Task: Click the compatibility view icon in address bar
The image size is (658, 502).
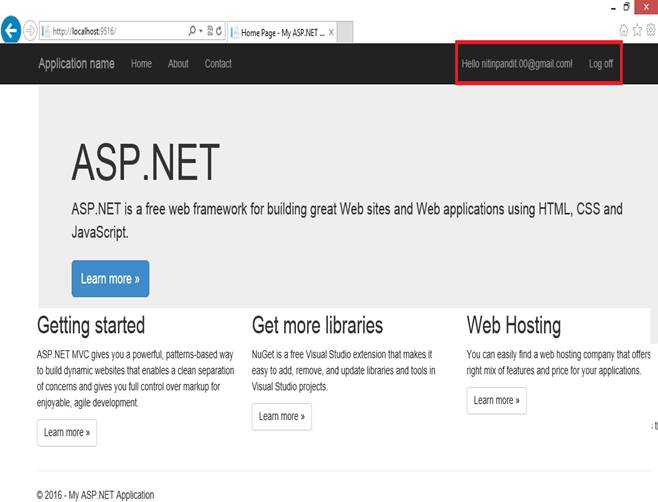Action: tap(210, 31)
